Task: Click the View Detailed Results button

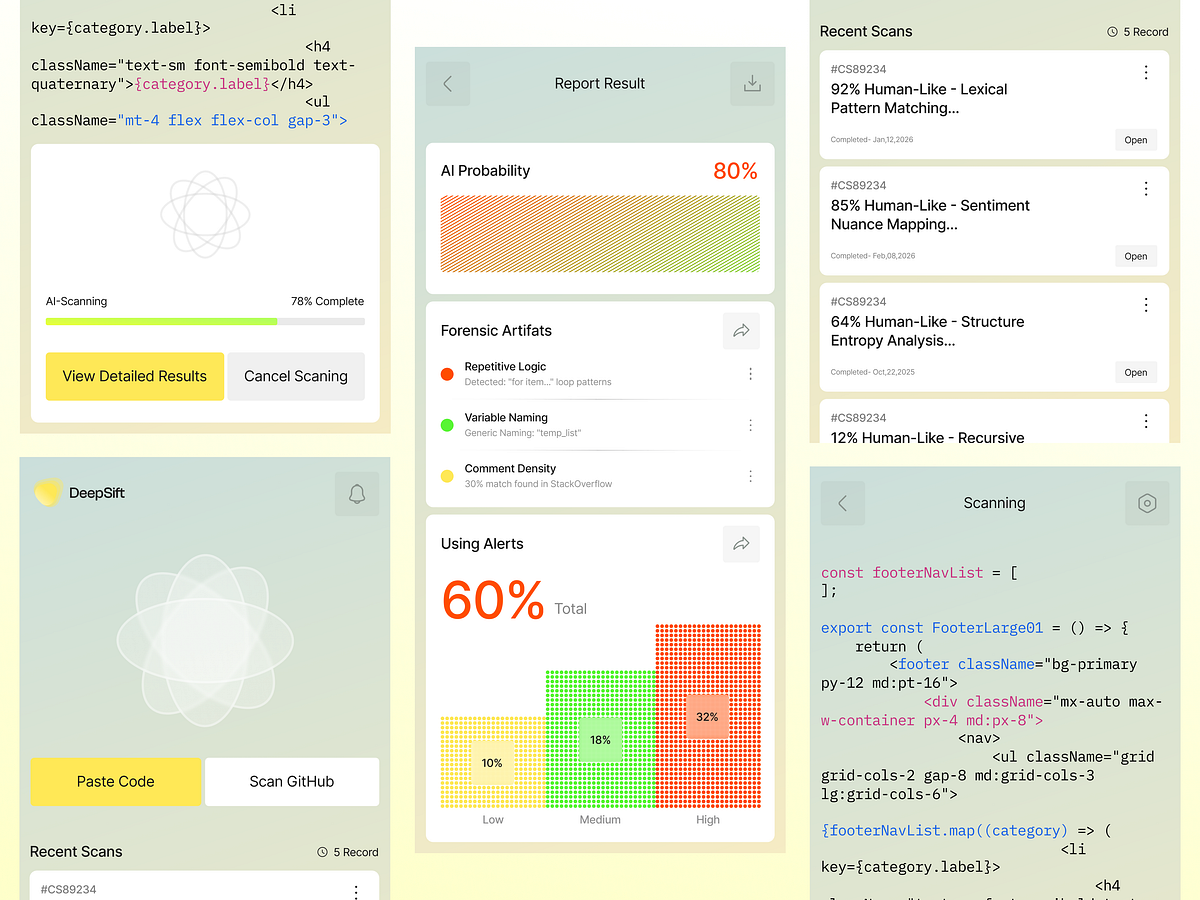Action: tap(134, 377)
